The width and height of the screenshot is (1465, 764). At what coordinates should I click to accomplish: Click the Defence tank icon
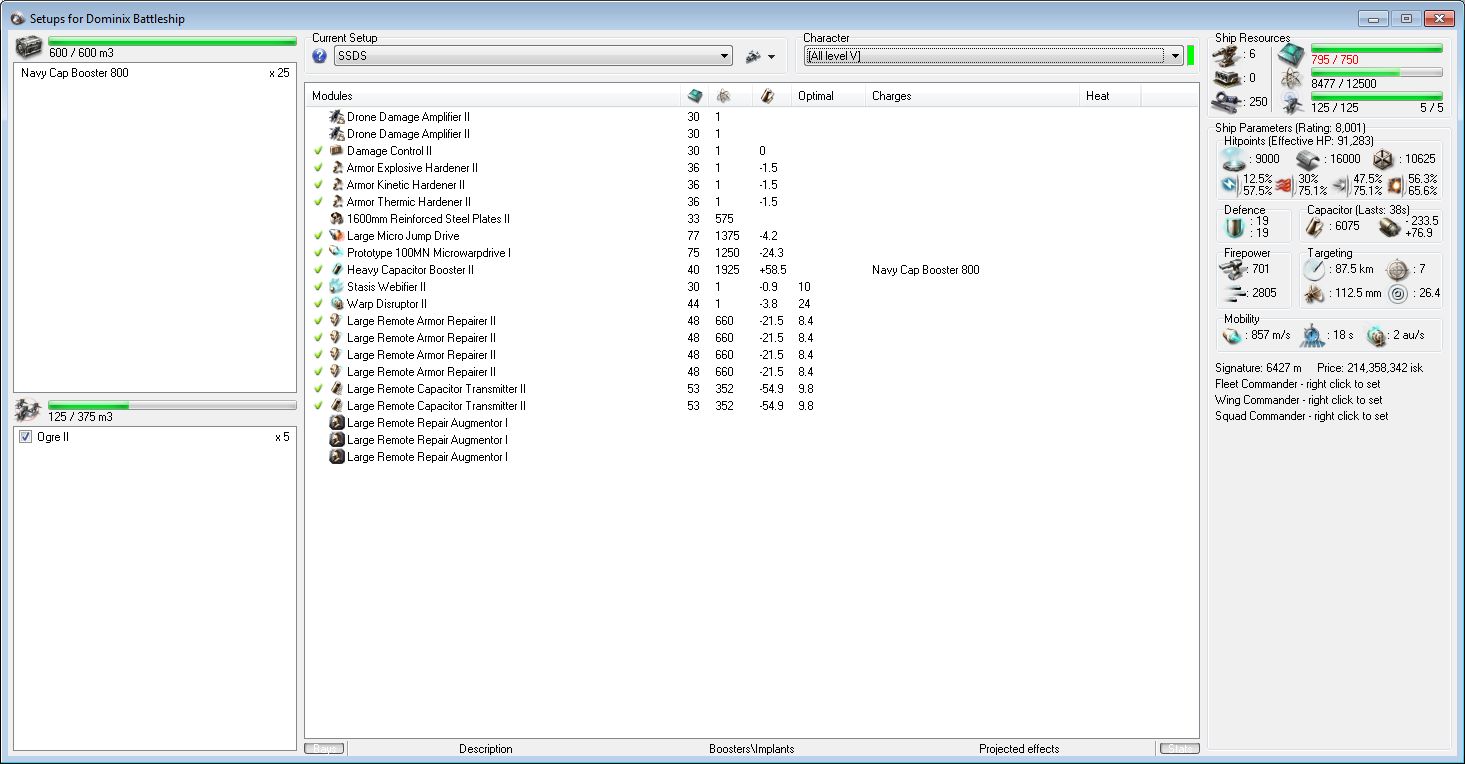pos(1236,227)
